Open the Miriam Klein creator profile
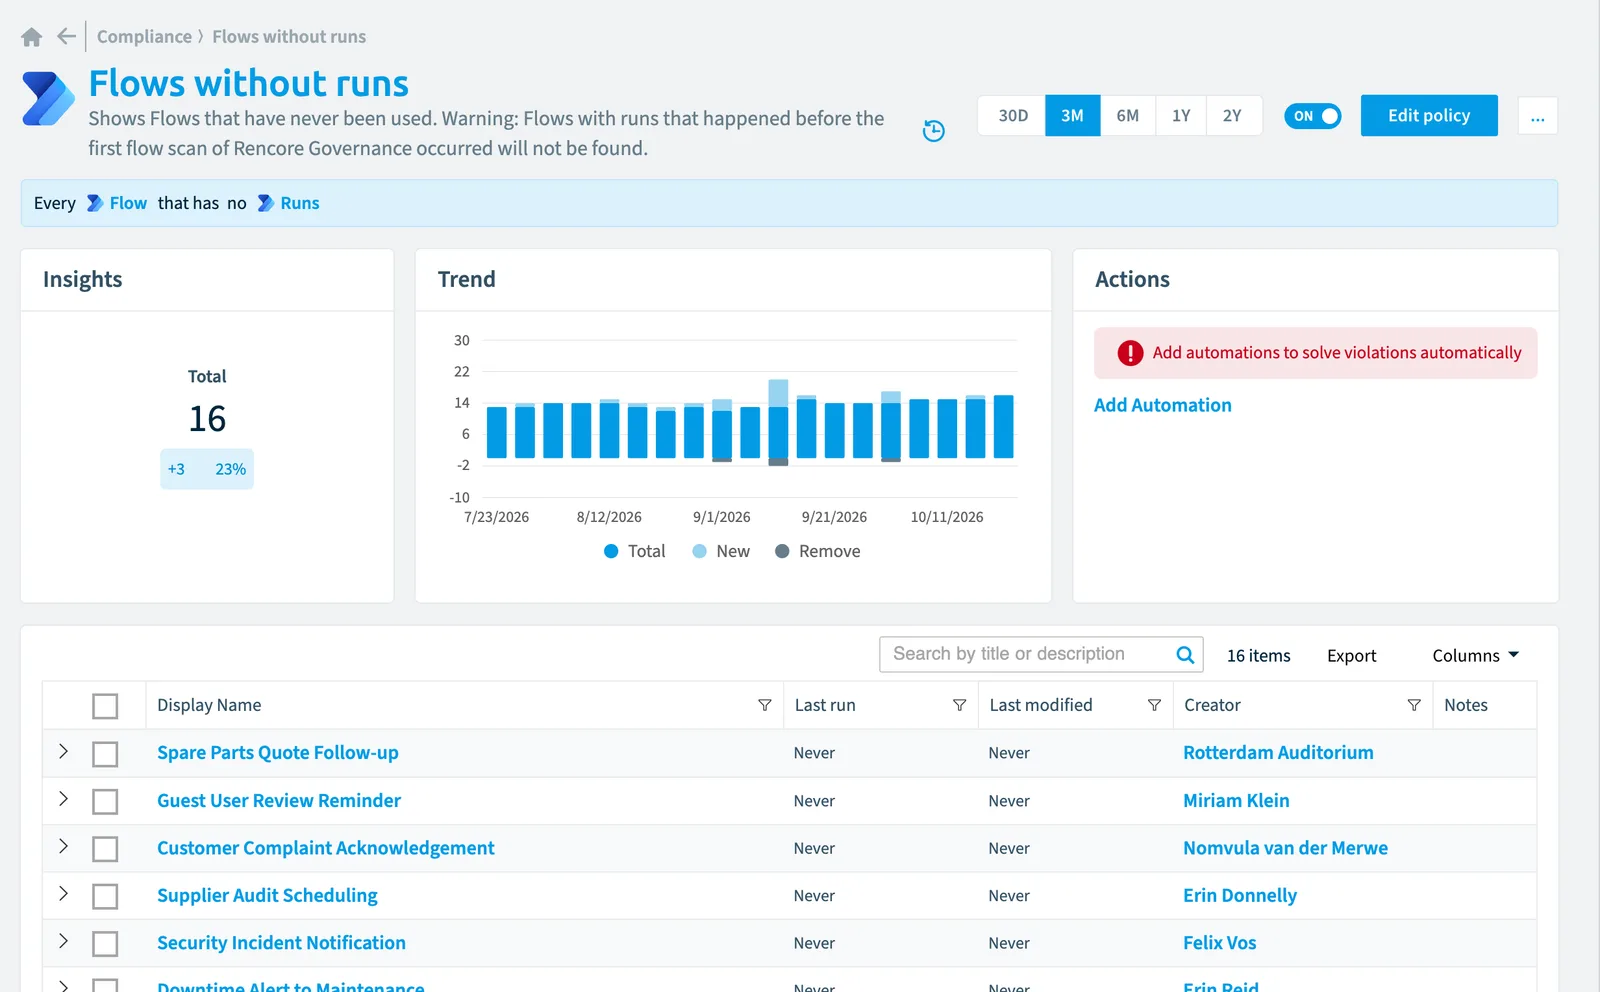The height and width of the screenshot is (992, 1600). 1236,801
